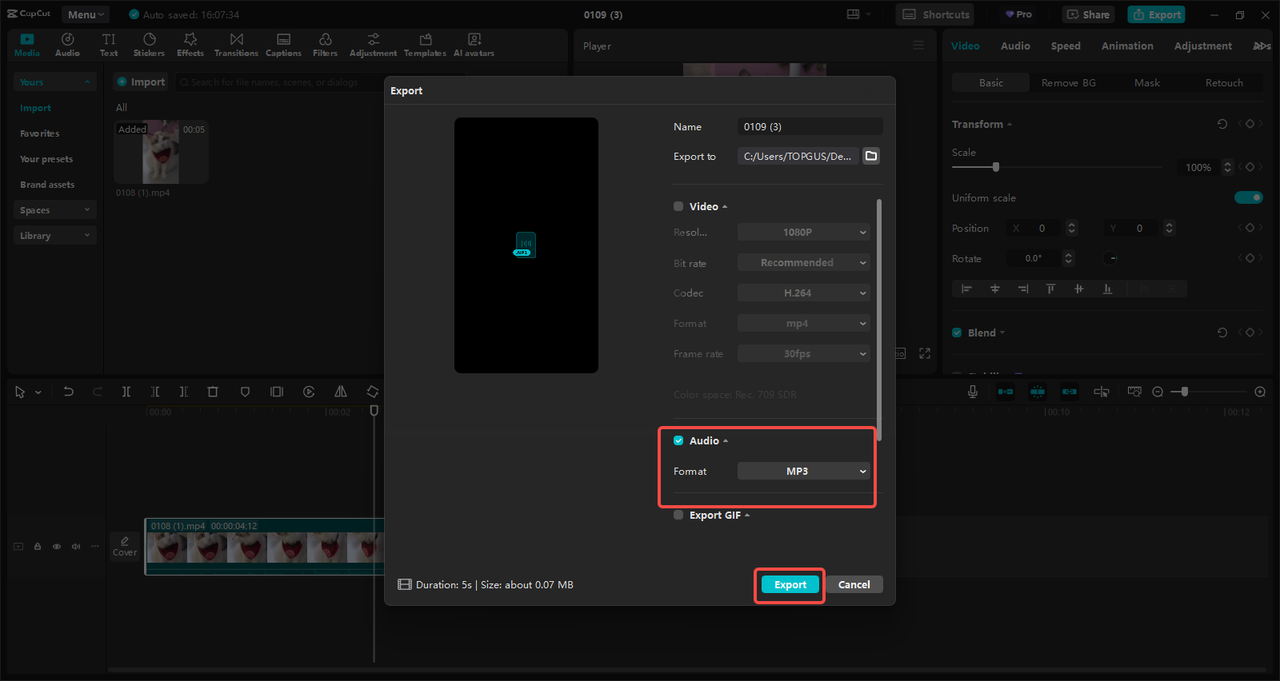This screenshot has height=681, width=1280.
Task: Switch to the Adjustment tab in right panel
Action: (x=1203, y=46)
